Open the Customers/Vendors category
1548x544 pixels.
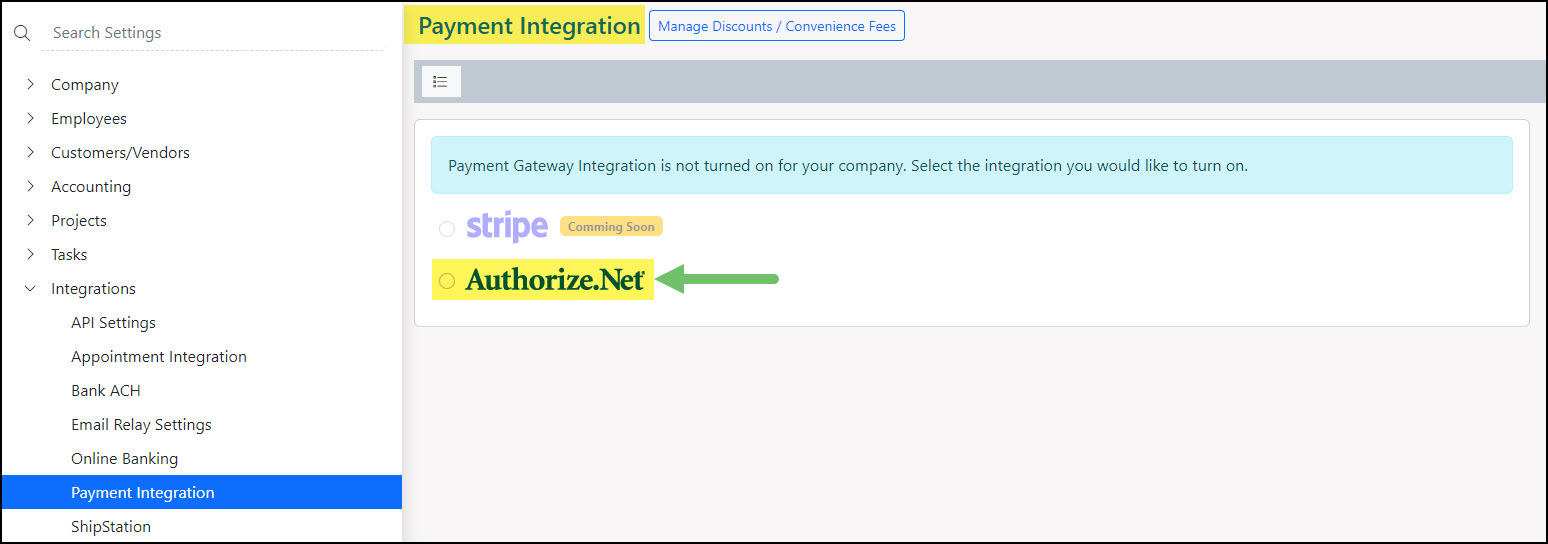120,153
